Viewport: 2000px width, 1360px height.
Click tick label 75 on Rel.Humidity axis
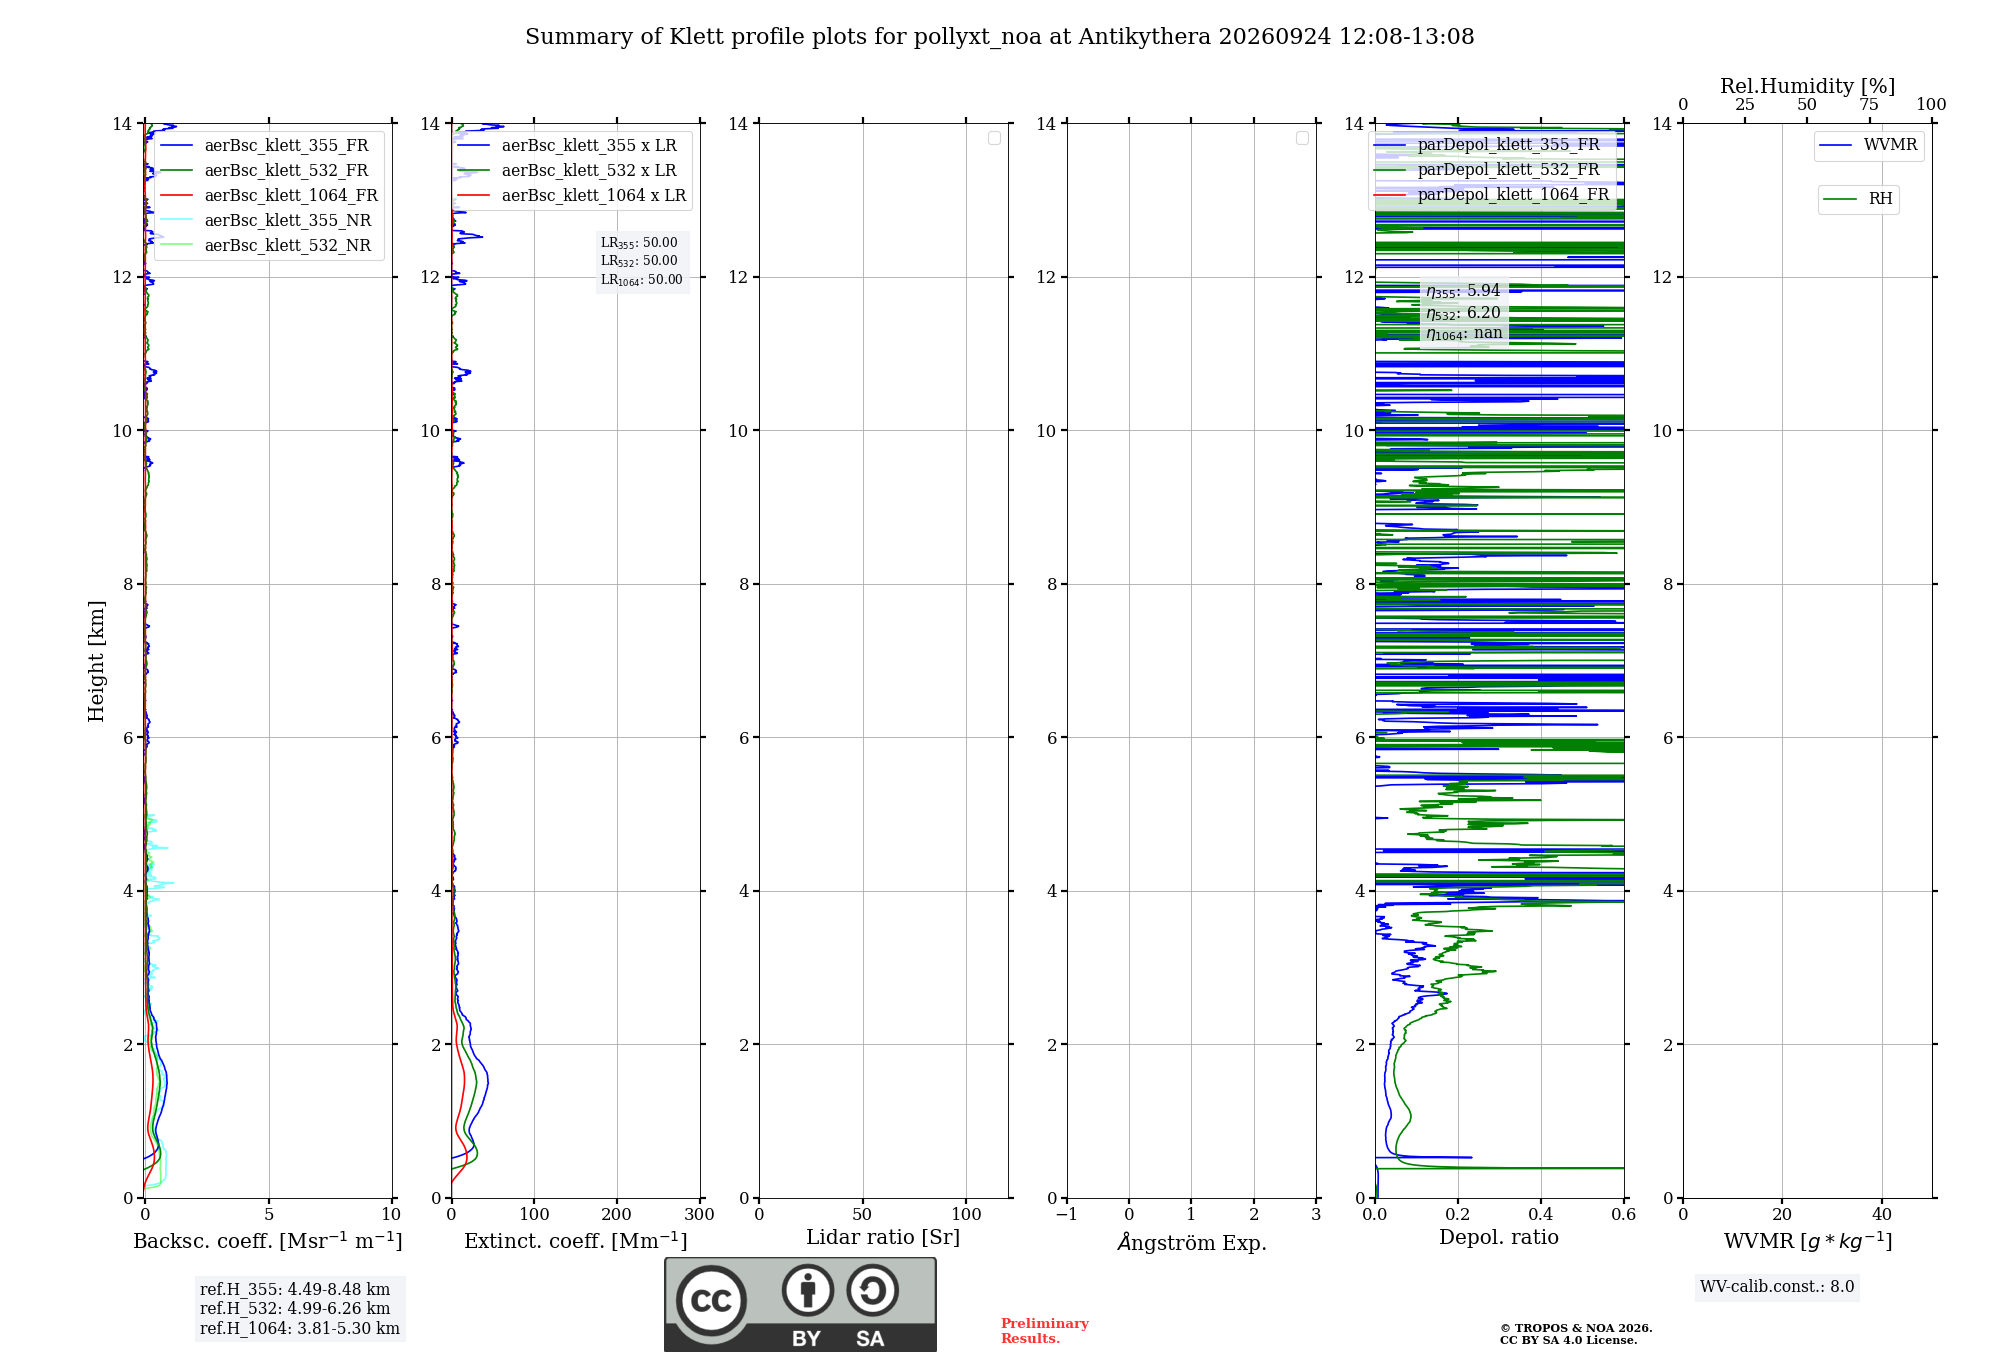click(x=1869, y=105)
